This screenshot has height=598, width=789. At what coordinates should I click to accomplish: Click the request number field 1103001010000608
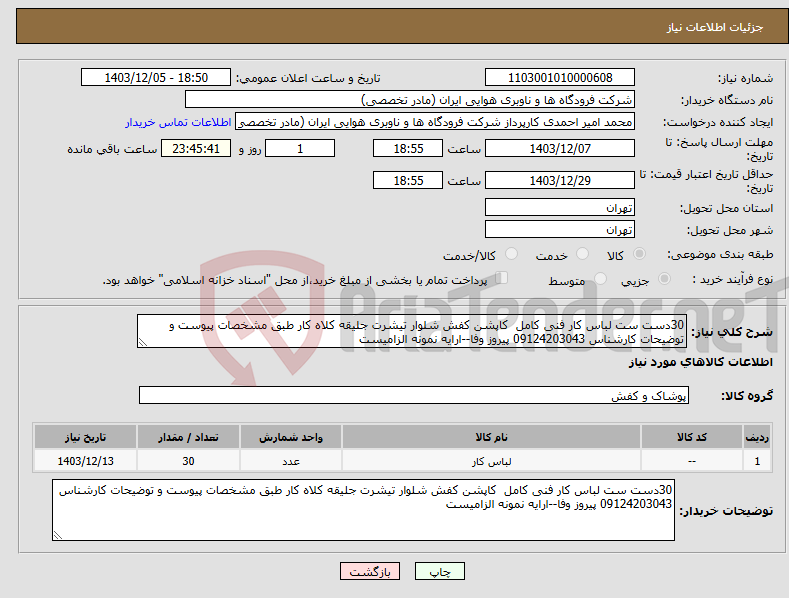click(x=560, y=78)
